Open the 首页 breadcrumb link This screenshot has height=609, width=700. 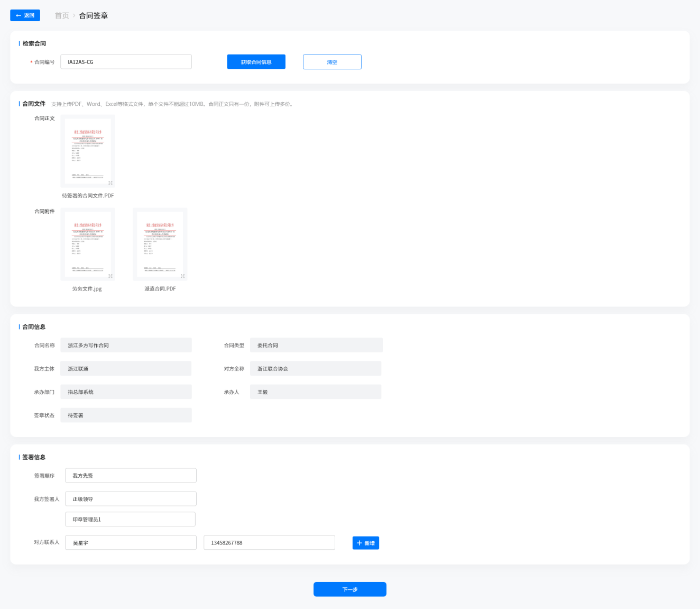(62, 16)
